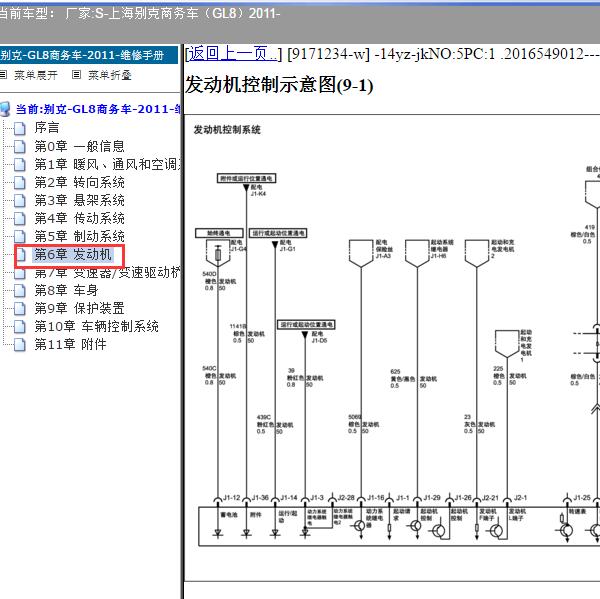Open 第1章 暖风、通风和空调

click(107, 164)
